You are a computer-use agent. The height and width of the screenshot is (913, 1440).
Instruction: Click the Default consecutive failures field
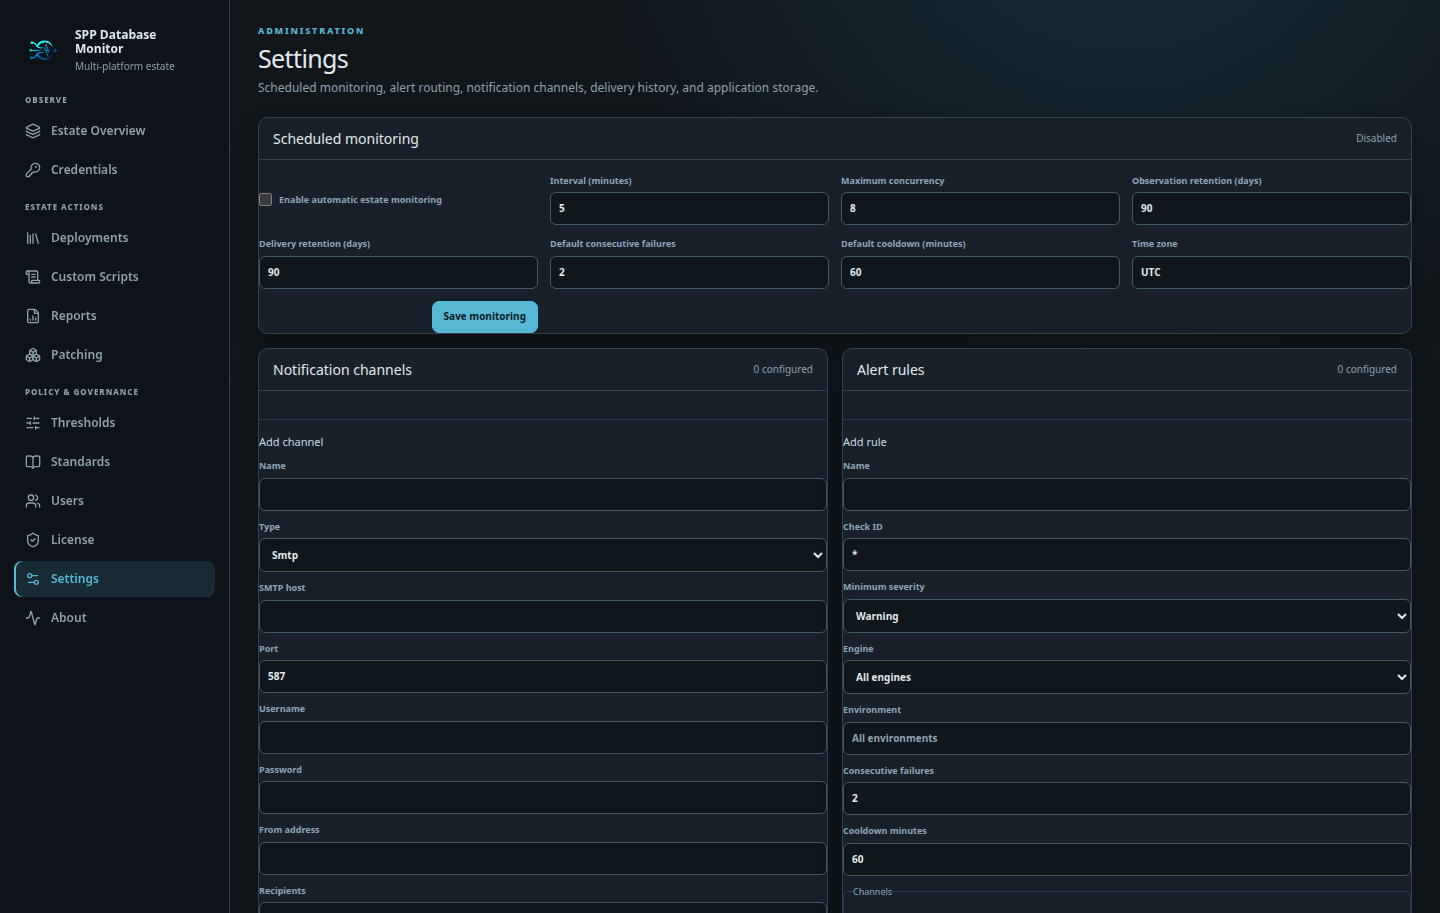point(689,272)
